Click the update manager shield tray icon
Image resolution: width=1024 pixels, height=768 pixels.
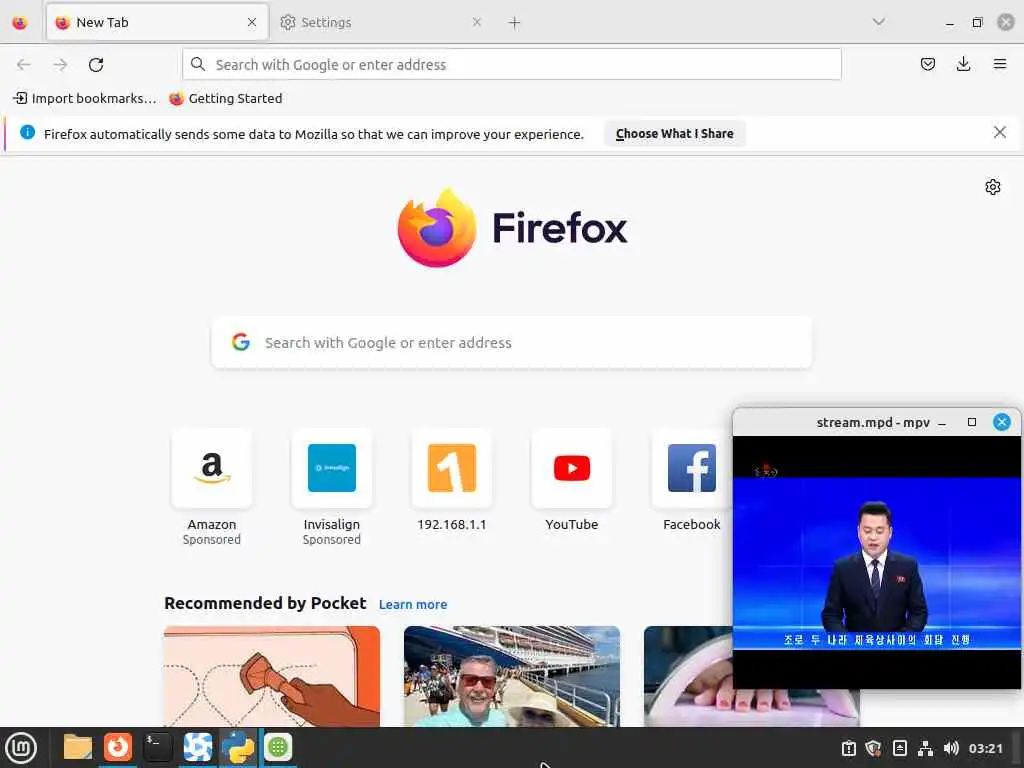coord(874,748)
